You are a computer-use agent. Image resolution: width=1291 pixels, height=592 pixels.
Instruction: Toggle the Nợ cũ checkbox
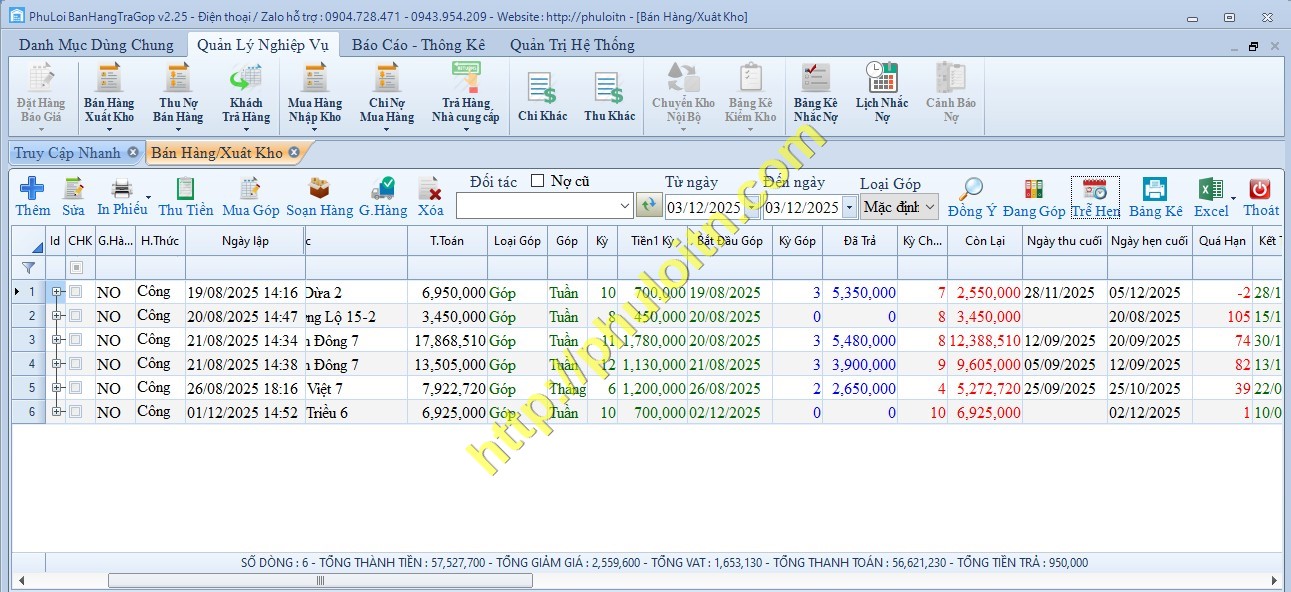click(538, 181)
